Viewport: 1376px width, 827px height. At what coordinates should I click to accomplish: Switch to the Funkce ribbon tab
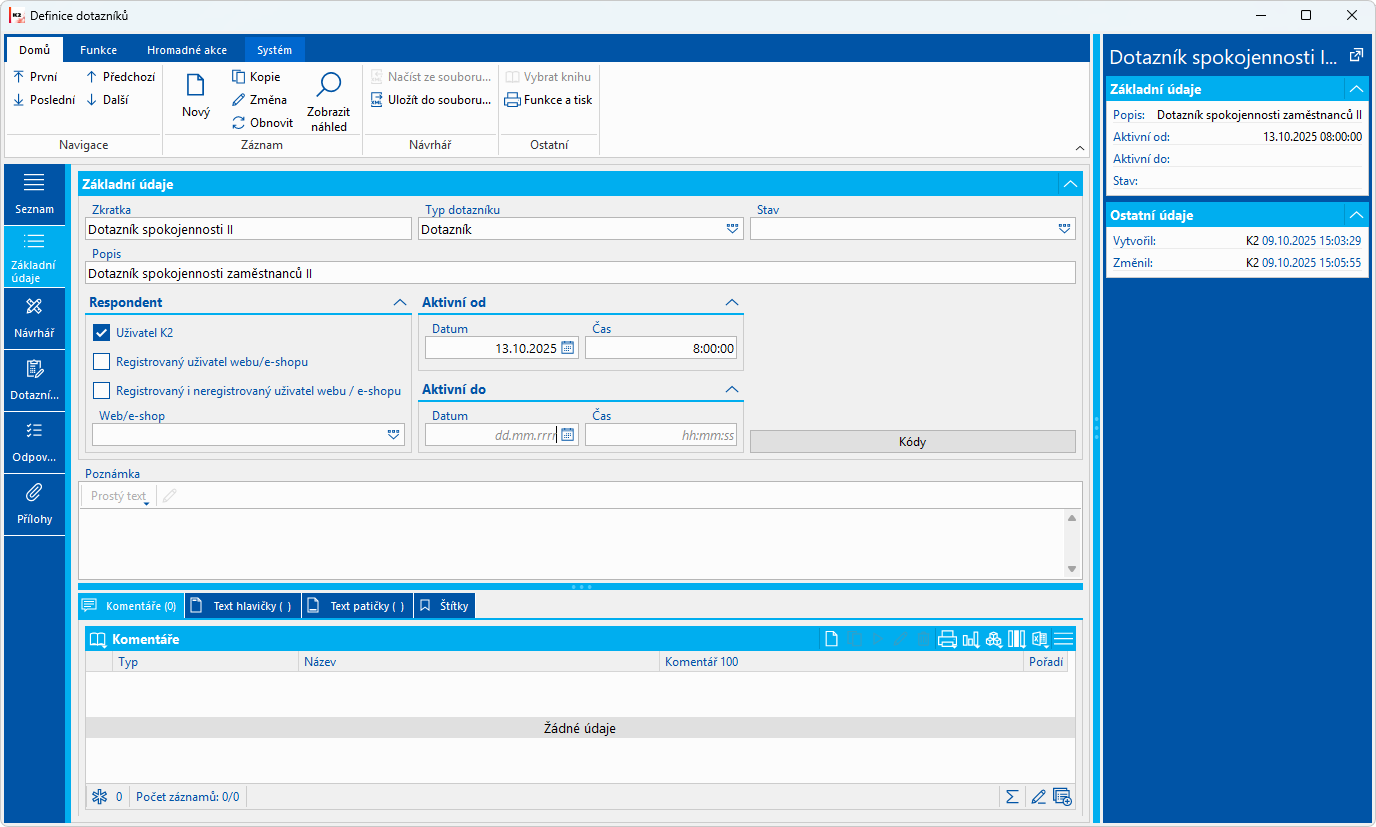tap(98, 50)
